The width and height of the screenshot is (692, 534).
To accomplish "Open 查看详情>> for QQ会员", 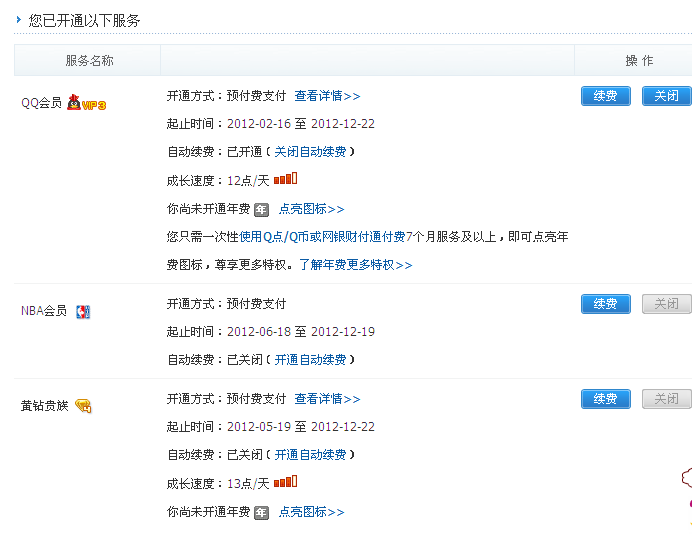I will 327,96.
